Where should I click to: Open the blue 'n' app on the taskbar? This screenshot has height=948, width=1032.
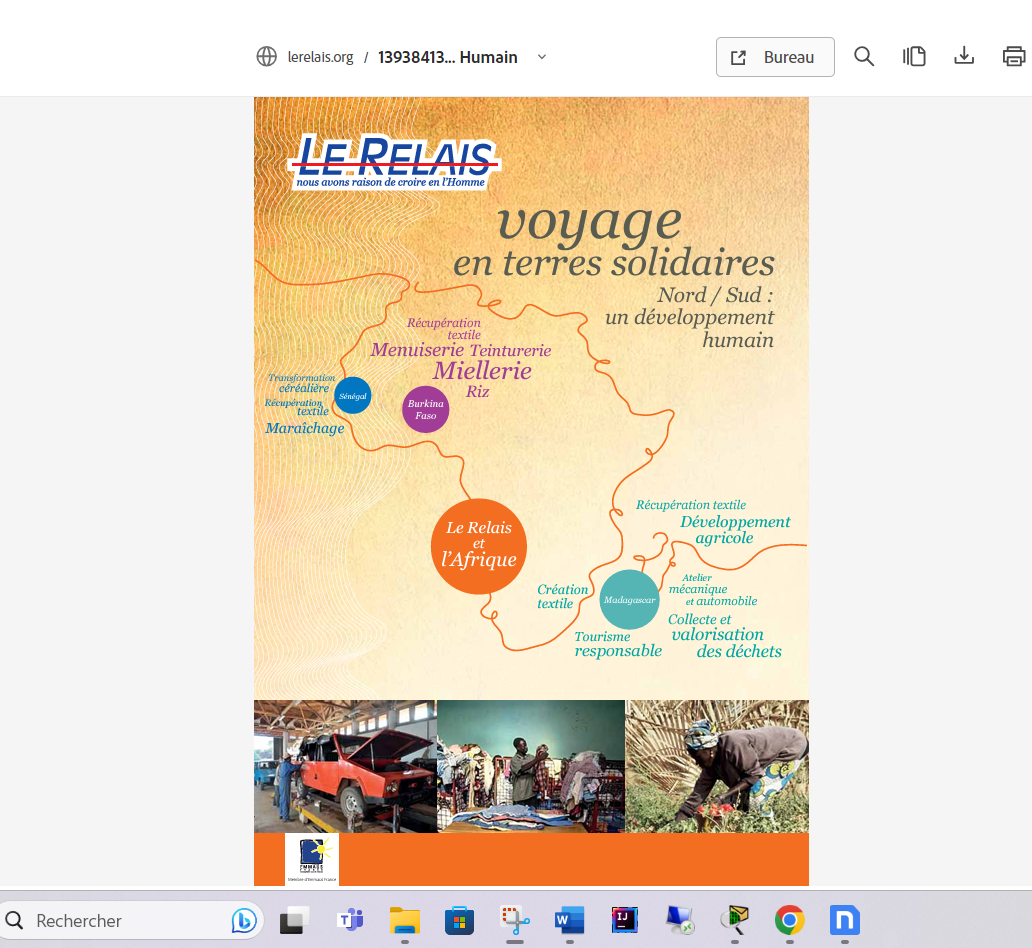coord(845,920)
